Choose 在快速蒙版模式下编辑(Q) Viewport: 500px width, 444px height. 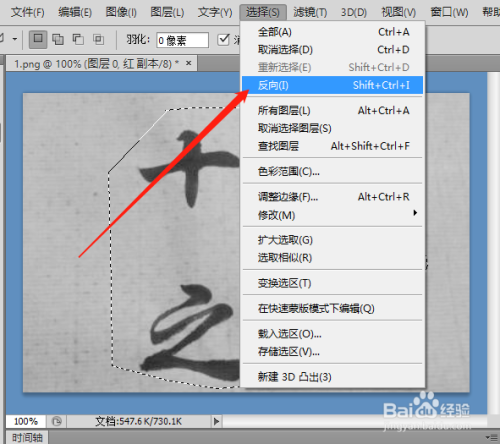click(x=332, y=309)
